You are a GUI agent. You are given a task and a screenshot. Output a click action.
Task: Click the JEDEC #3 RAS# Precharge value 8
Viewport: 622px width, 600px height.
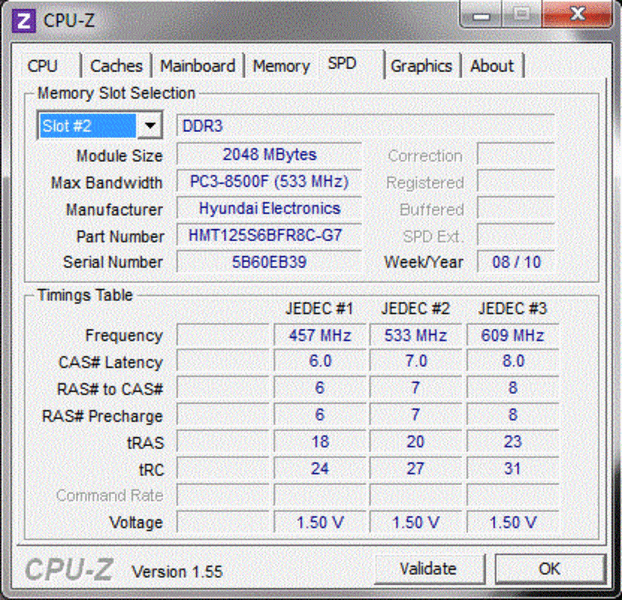(x=513, y=415)
